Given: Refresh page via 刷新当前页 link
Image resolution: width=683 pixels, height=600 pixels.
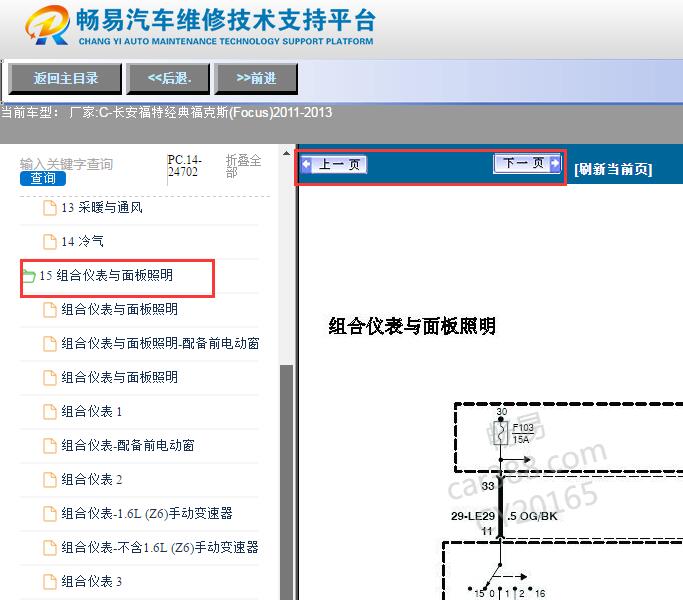Looking at the screenshot, I should click(613, 169).
